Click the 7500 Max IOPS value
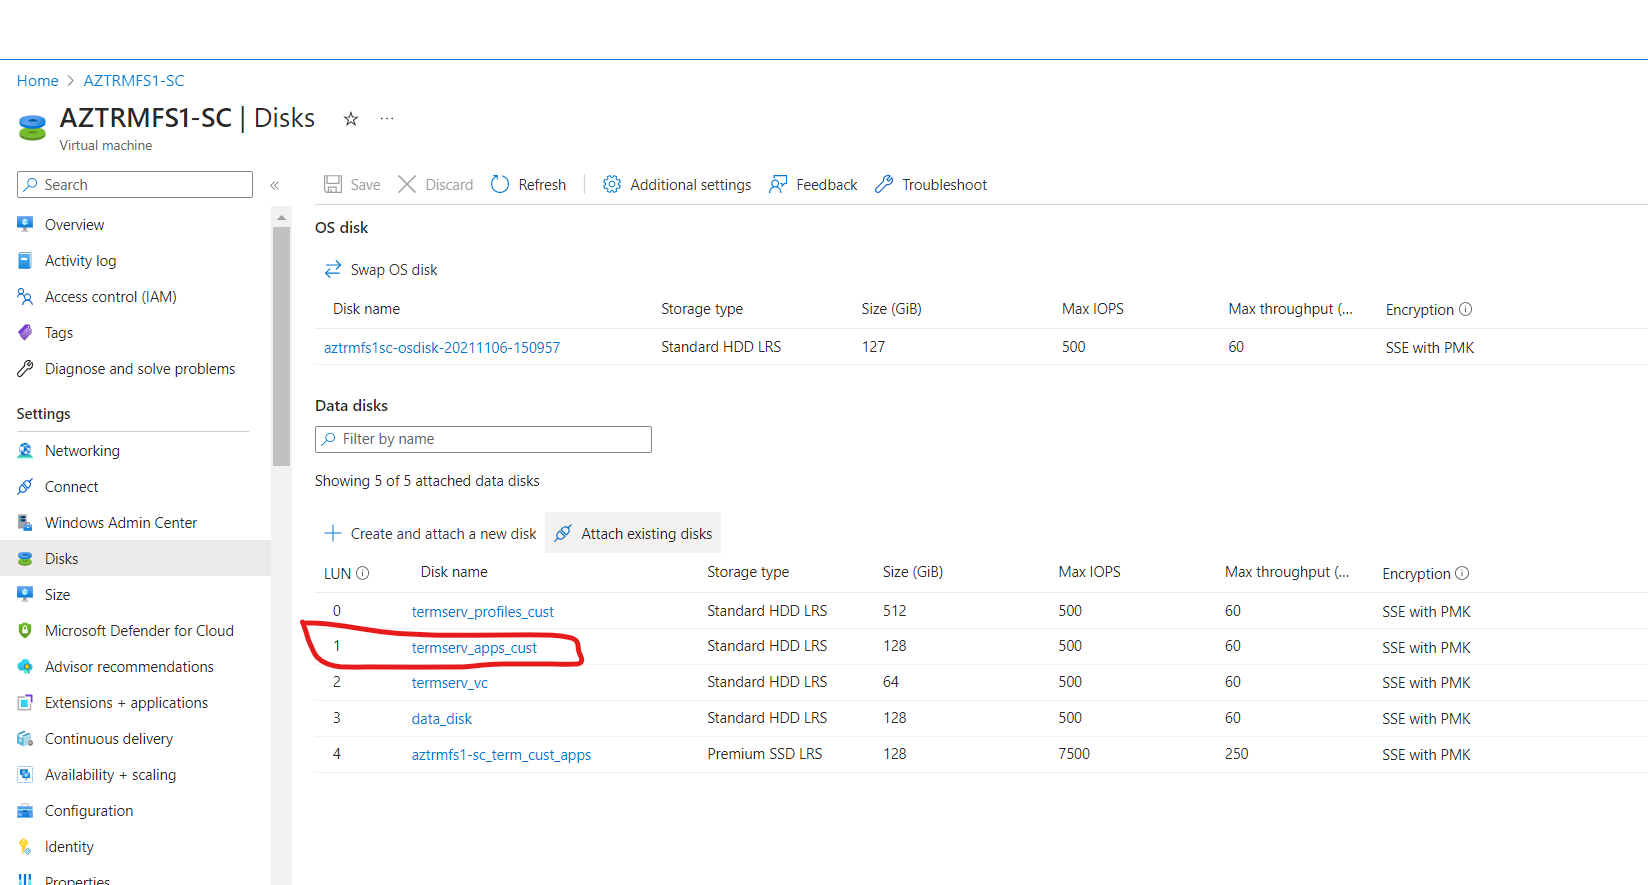Viewport: 1648px width, 885px height. point(1074,754)
